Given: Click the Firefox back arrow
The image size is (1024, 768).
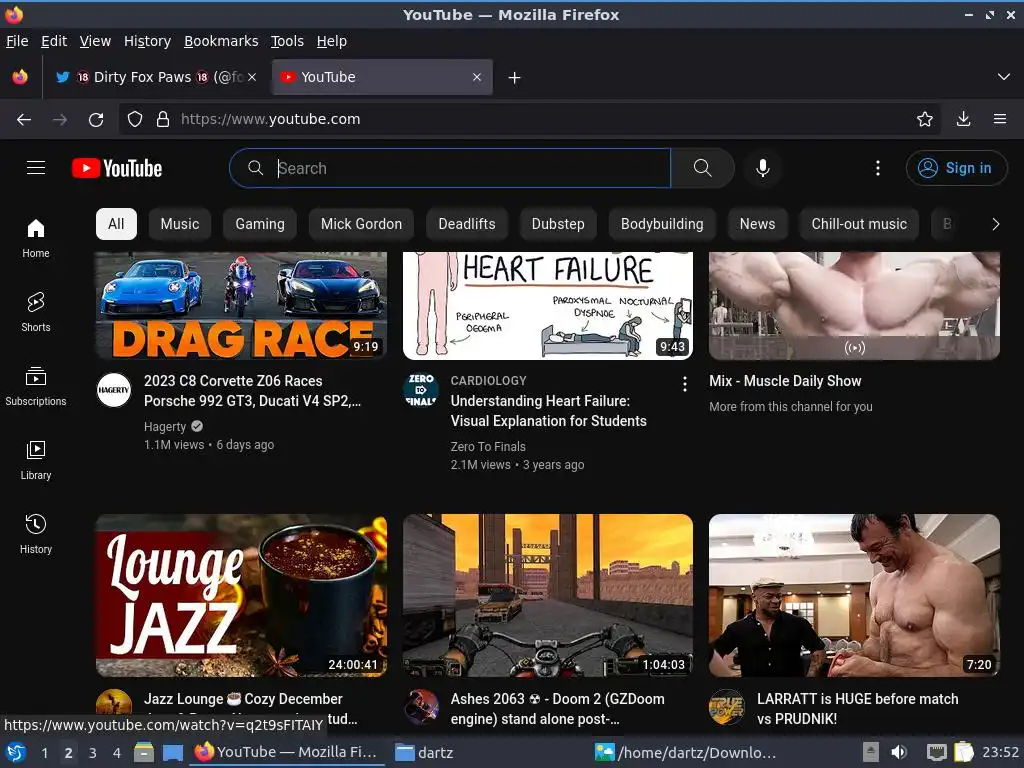Looking at the screenshot, I should [24, 120].
